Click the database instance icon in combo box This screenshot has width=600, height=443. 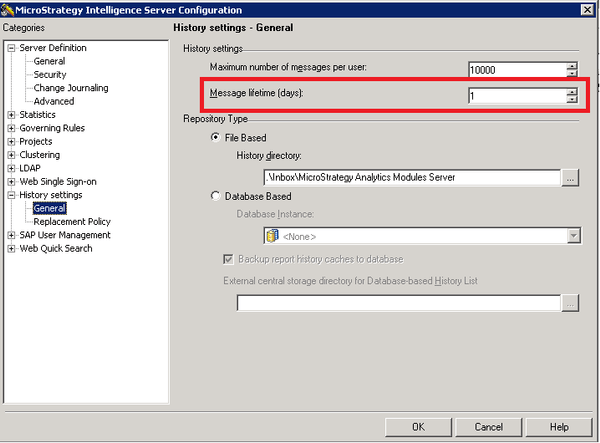(x=272, y=236)
